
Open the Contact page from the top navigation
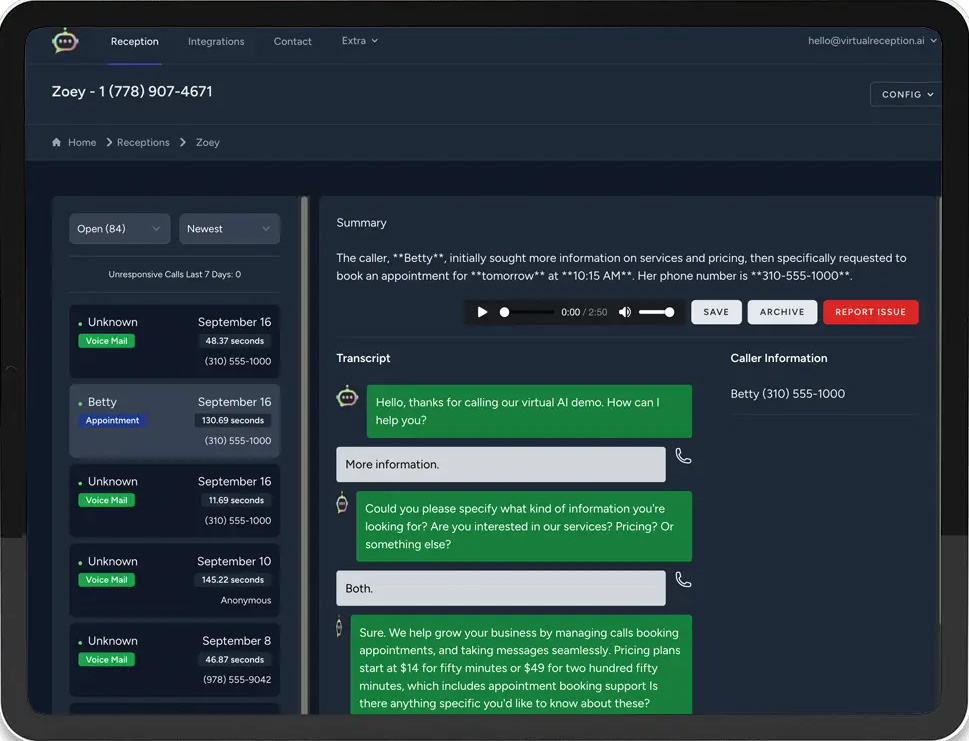coord(292,41)
